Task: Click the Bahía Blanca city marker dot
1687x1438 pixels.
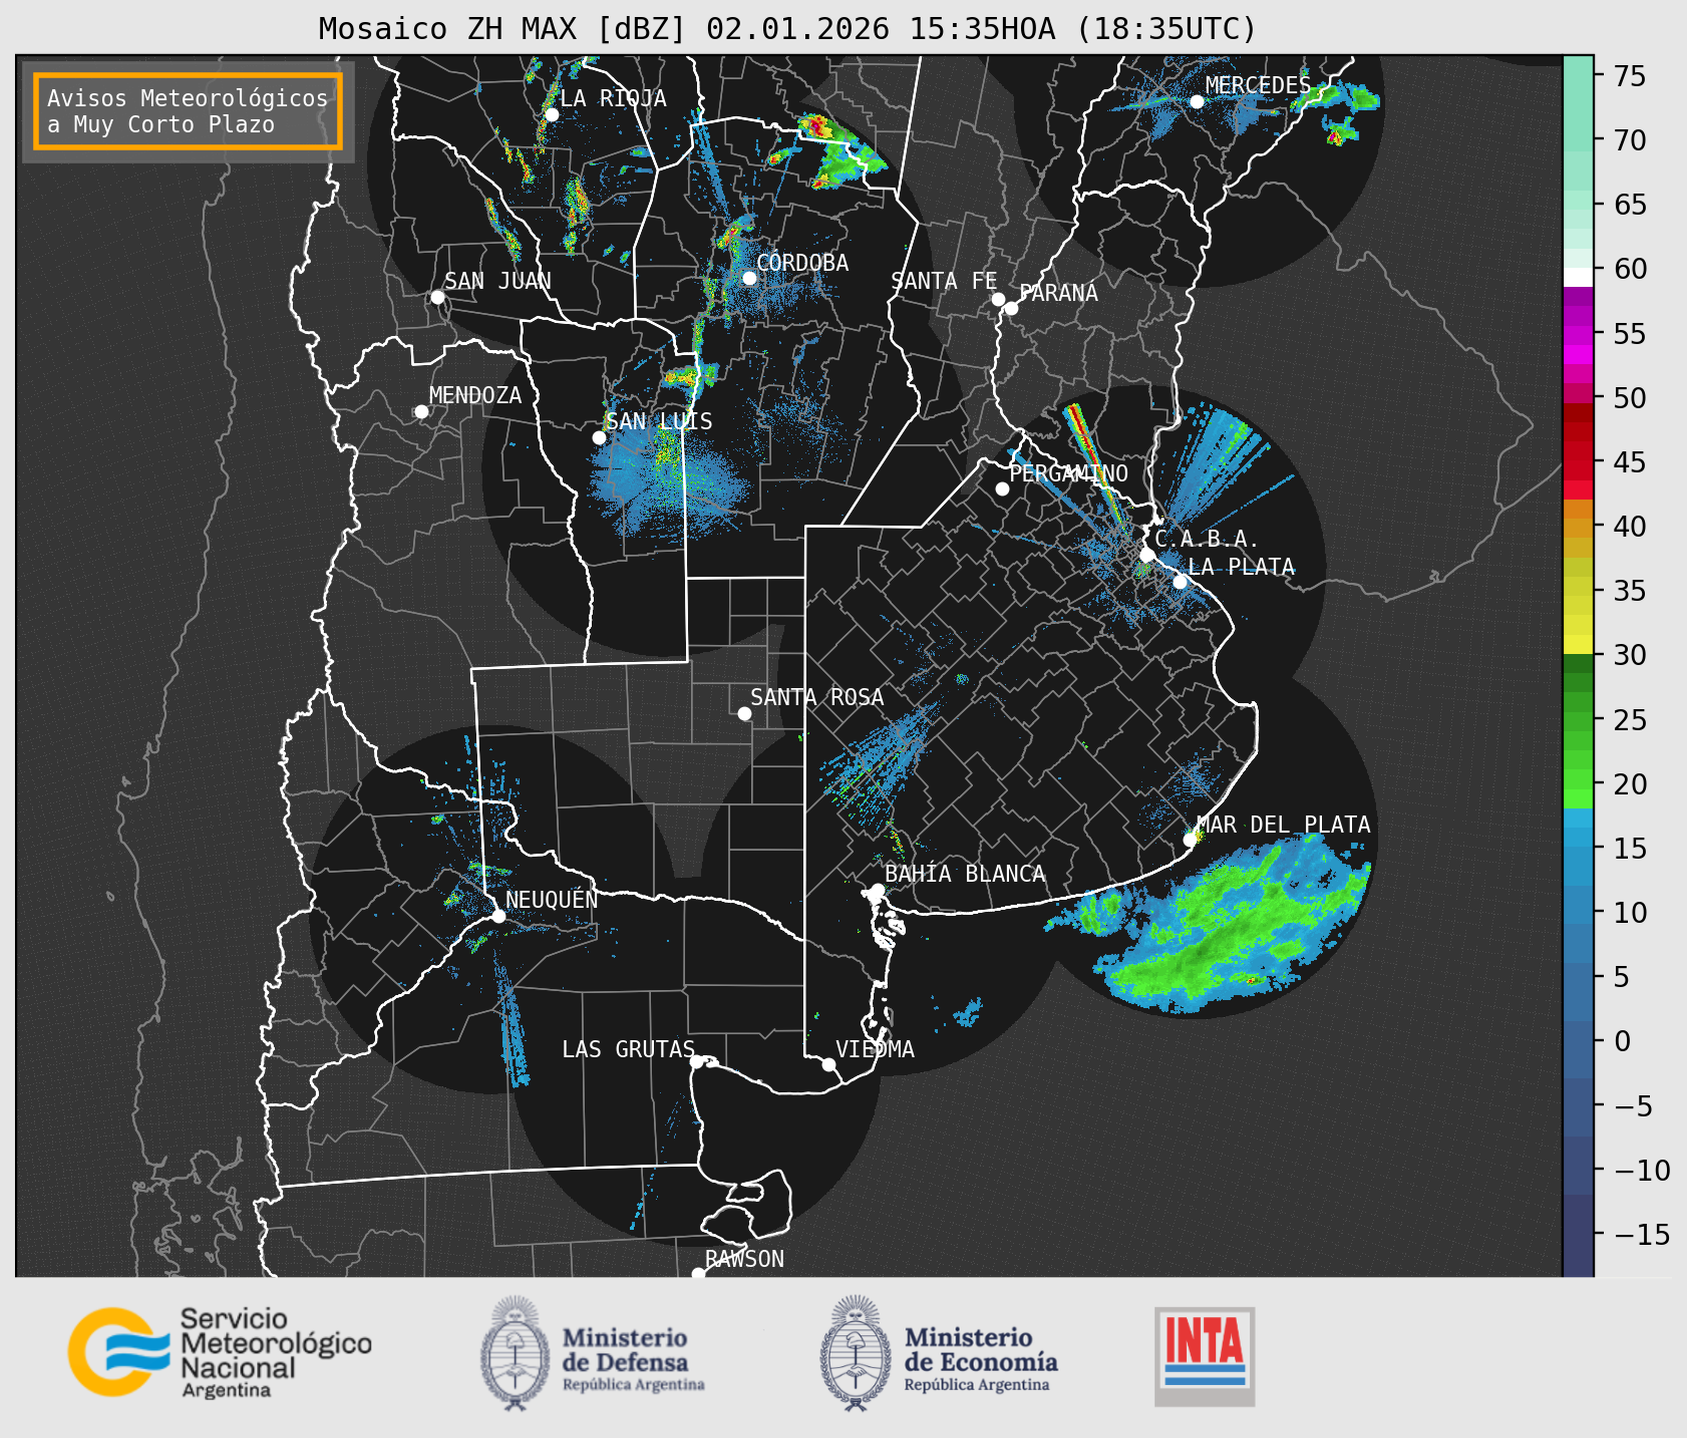Action: 877,890
